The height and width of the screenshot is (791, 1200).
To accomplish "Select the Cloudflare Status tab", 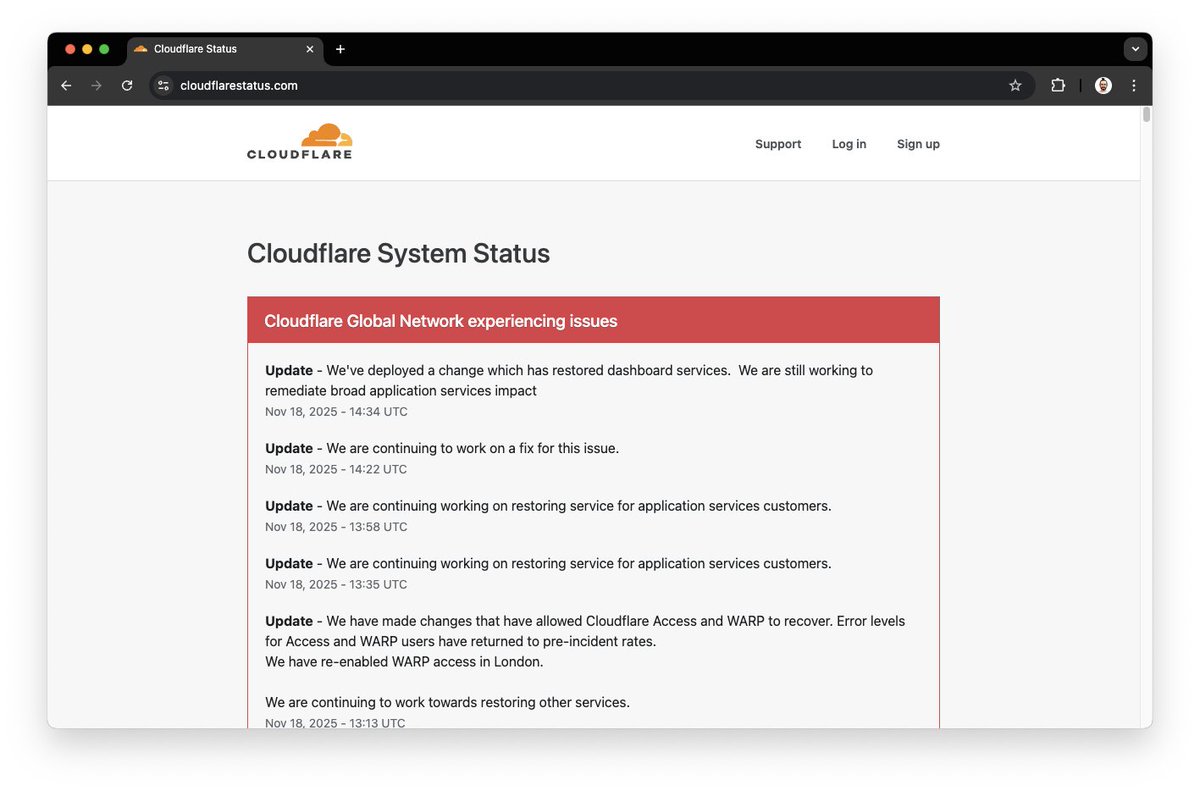I will (x=224, y=49).
